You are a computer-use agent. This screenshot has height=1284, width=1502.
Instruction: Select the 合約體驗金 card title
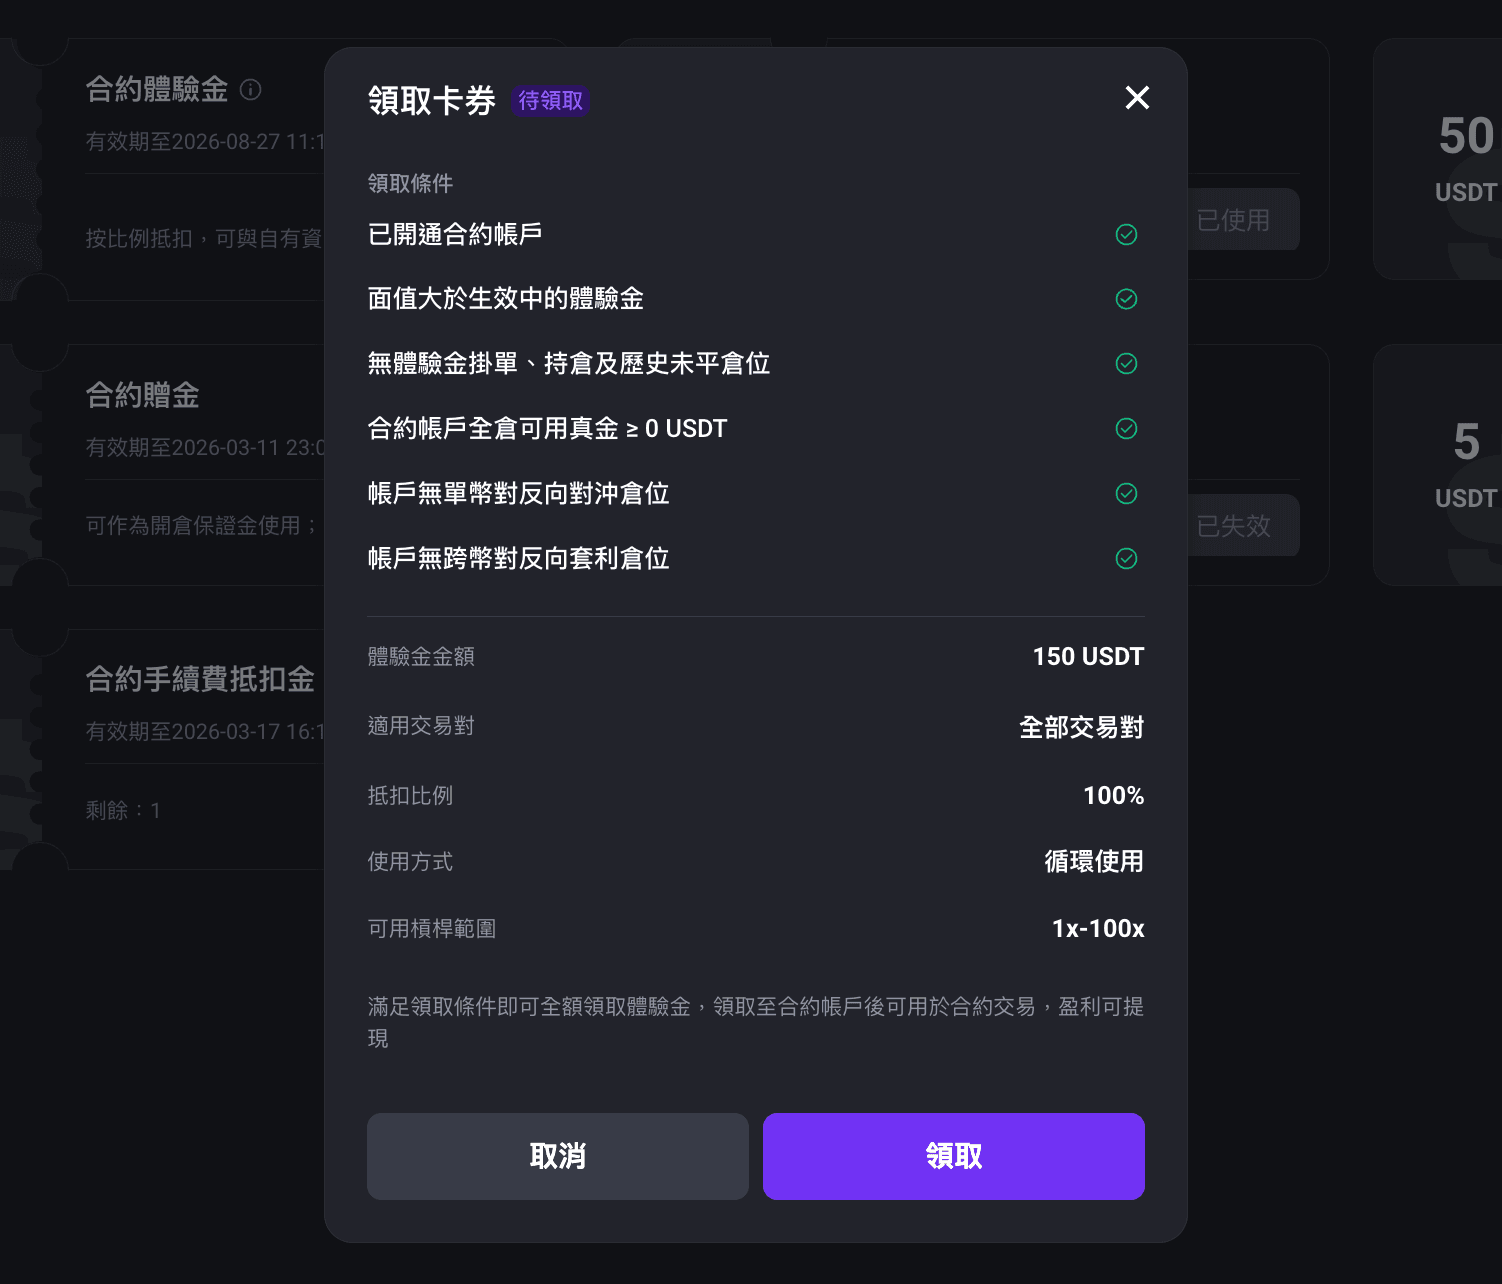[157, 90]
